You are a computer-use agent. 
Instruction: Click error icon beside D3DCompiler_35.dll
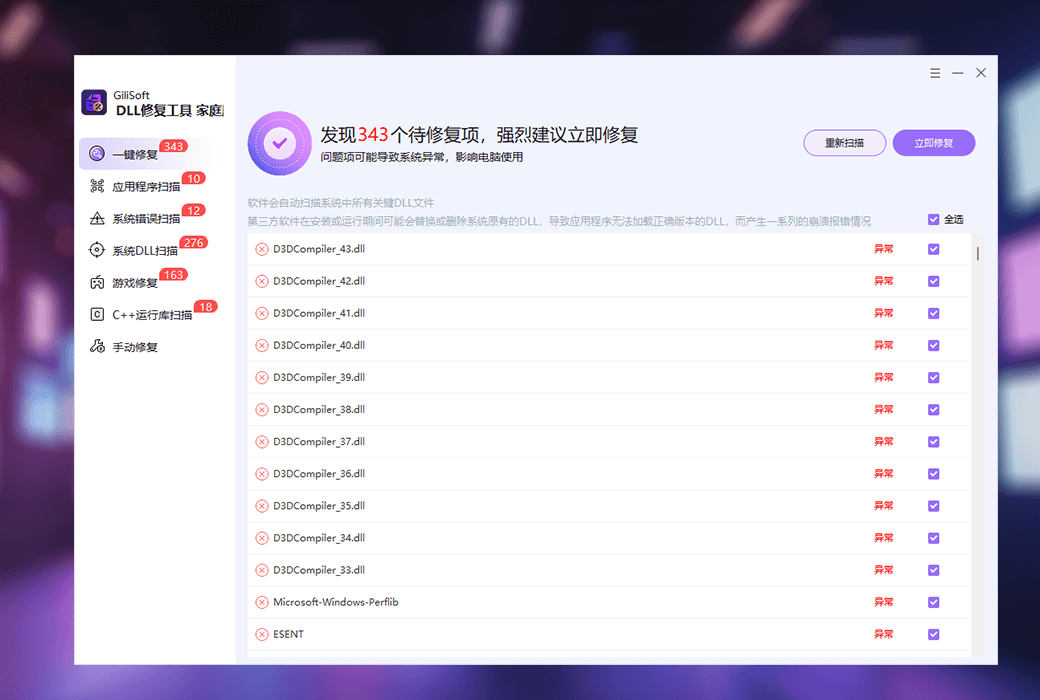pos(262,506)
